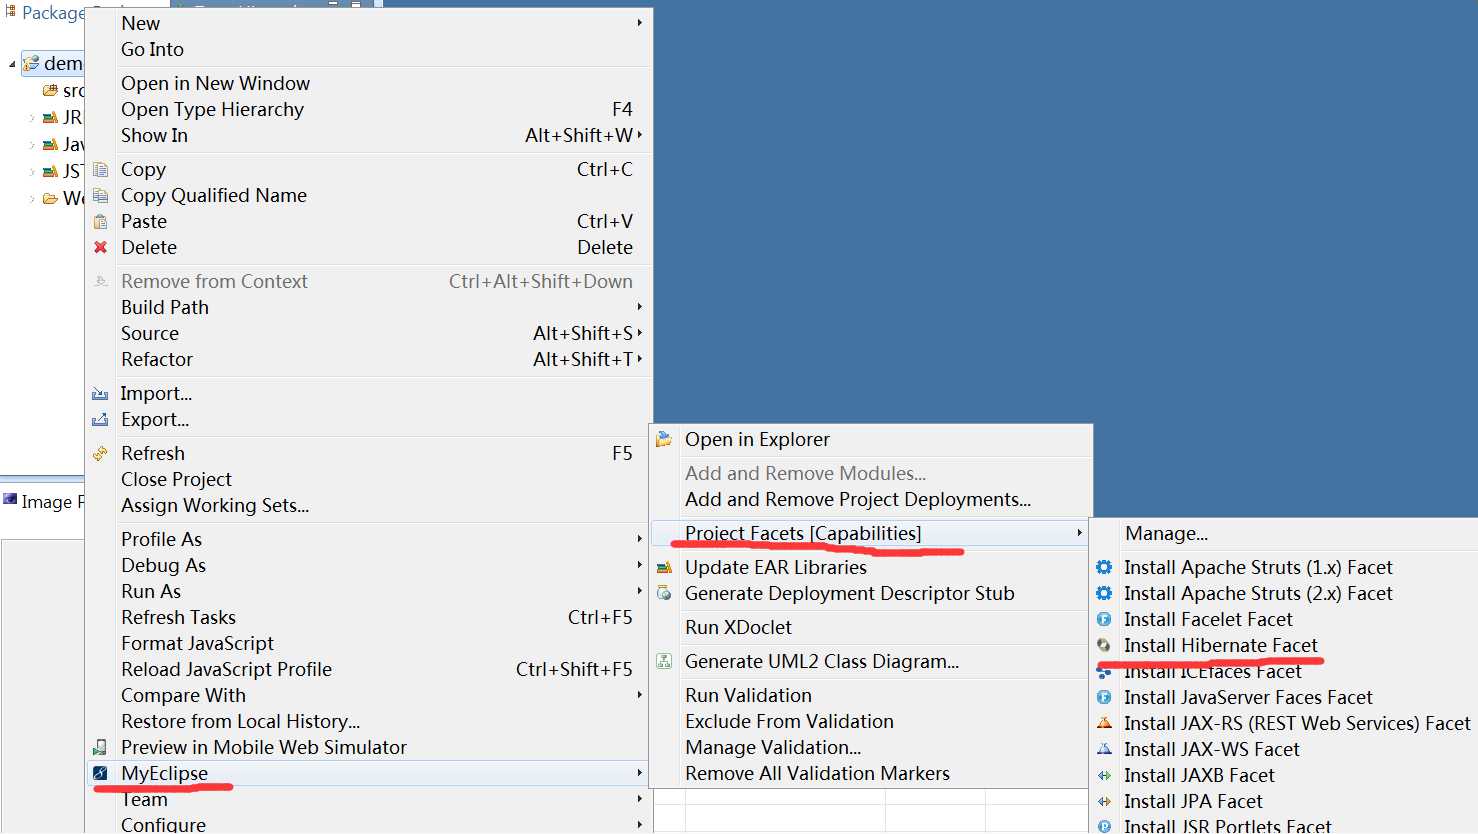1478x834 pixels.
Task: Expand the Project Facets submenu arrow
Action: coord(1080,533)
